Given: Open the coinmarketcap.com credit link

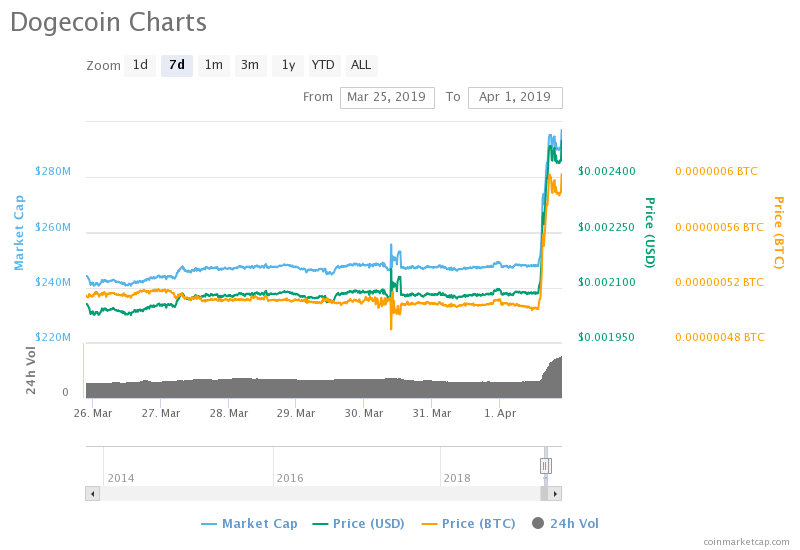Looking at the screenshot, I should [745, 541].
